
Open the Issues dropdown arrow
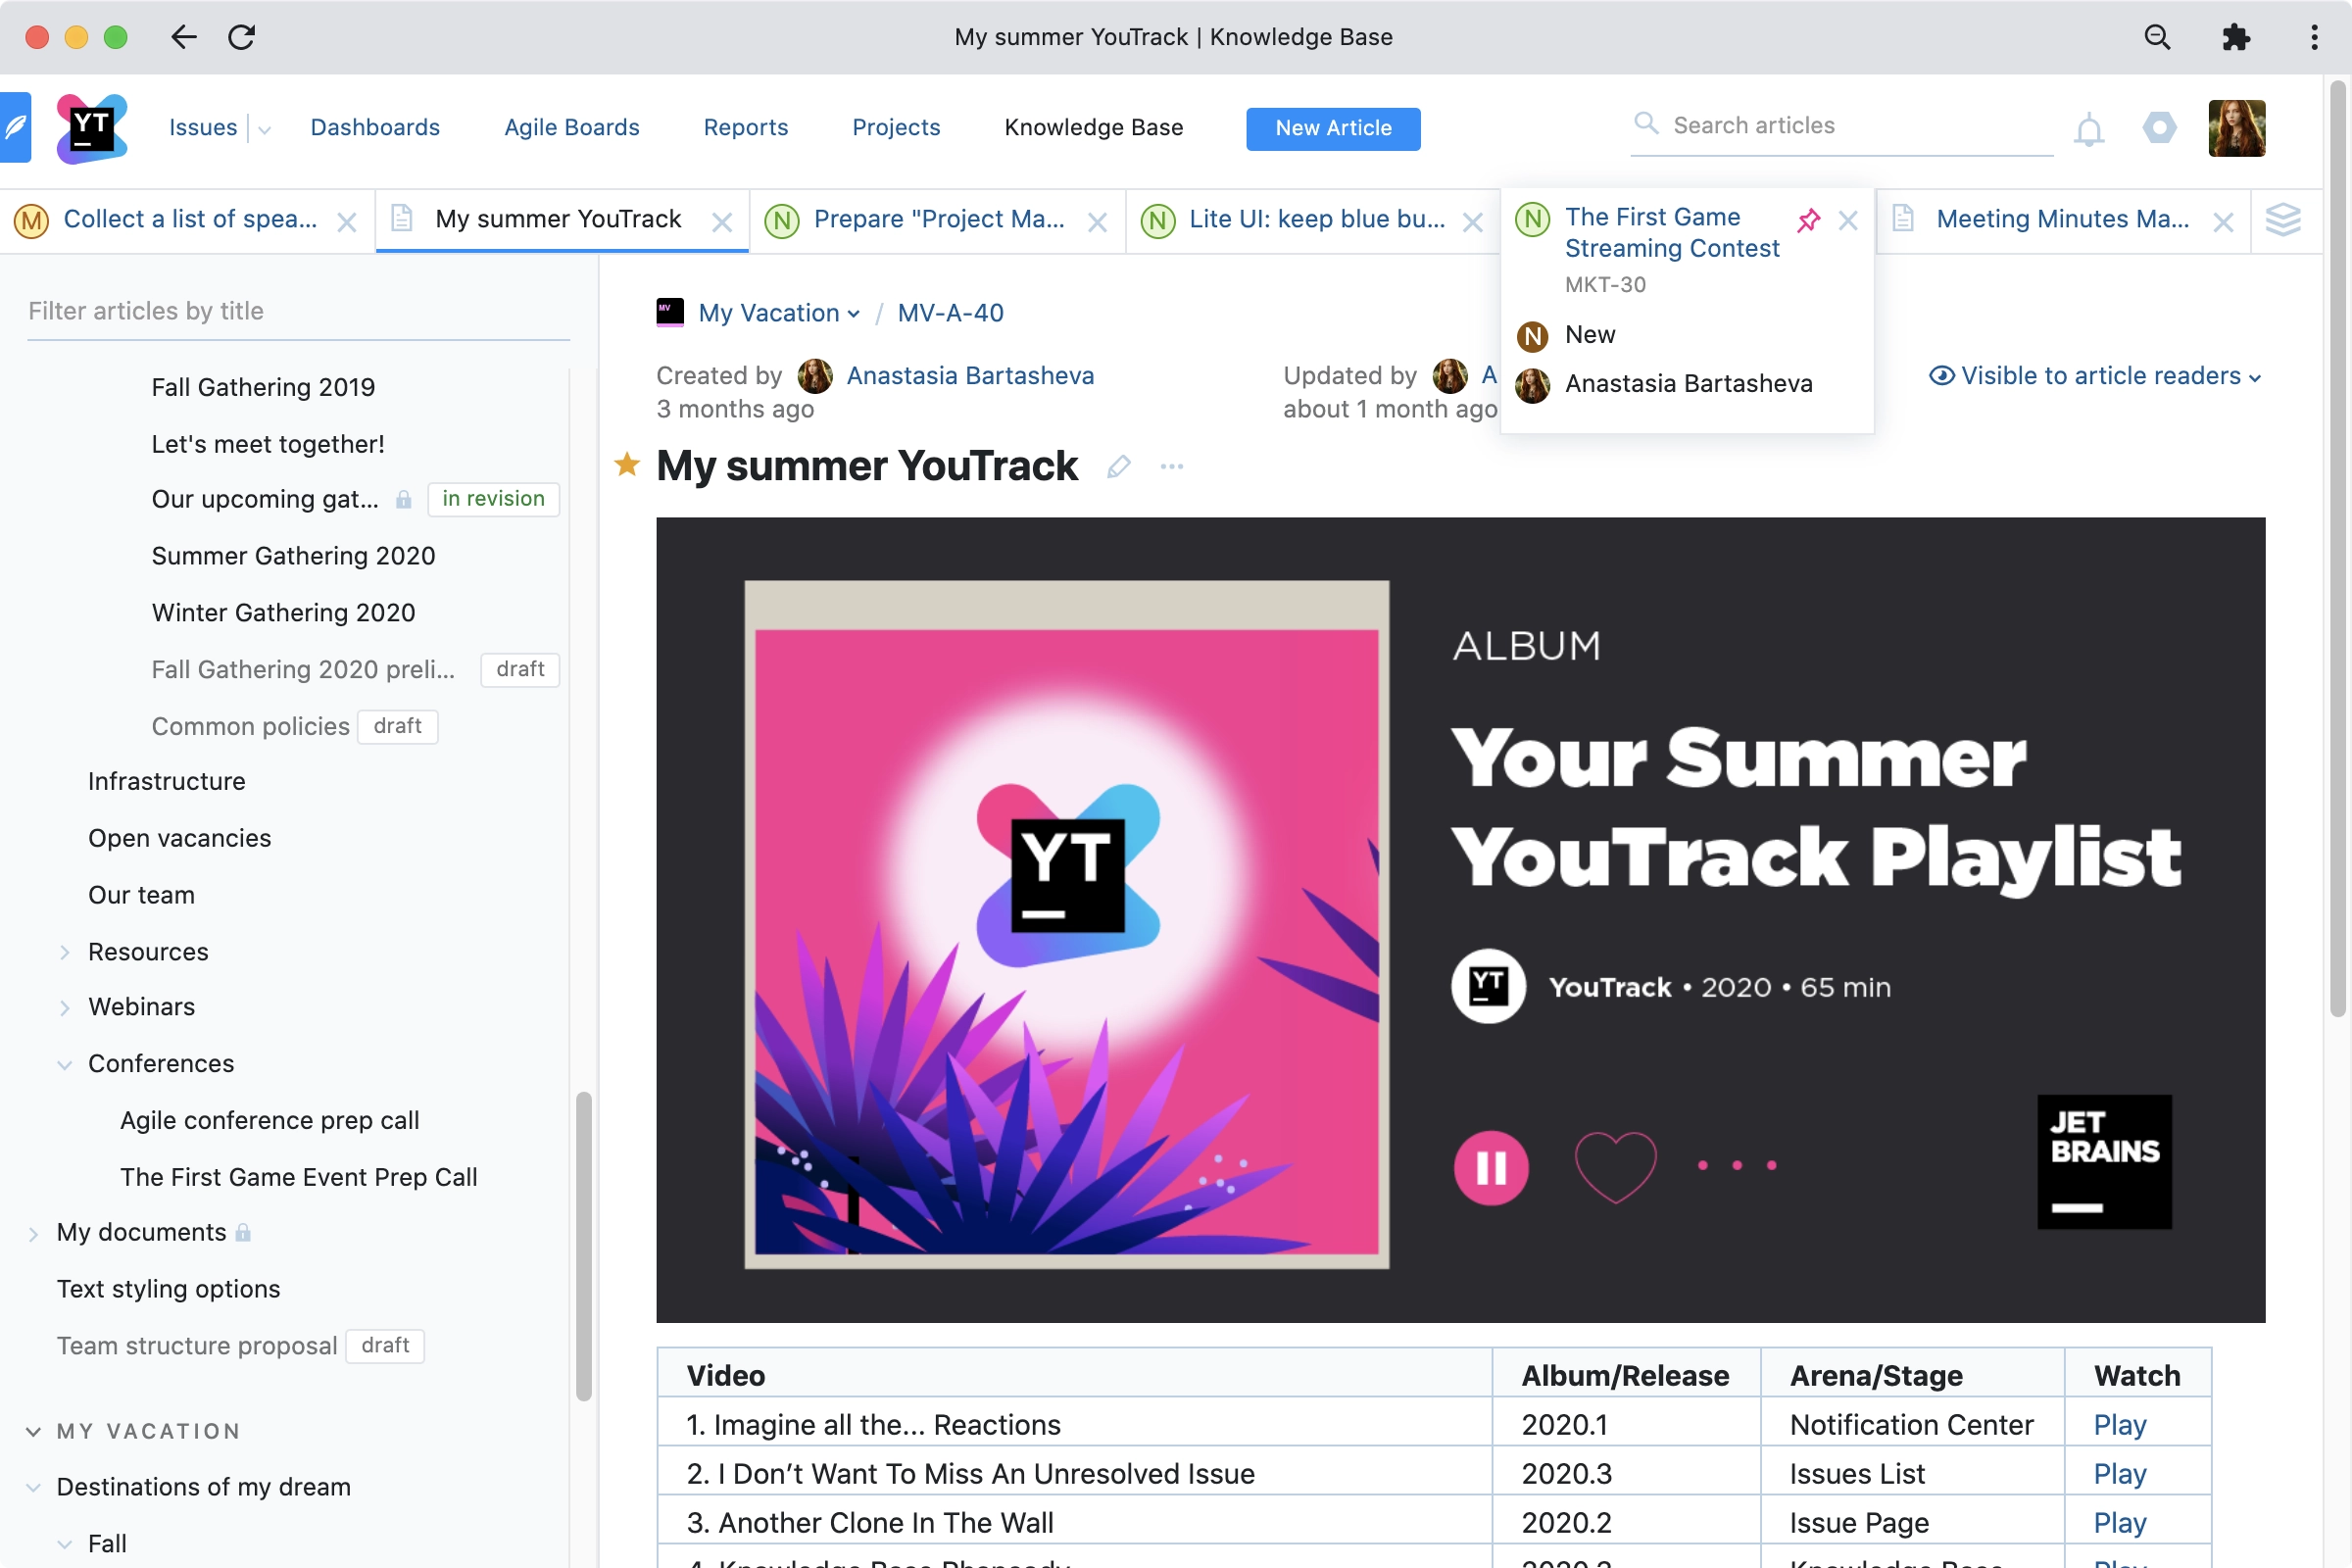click(x=264, y=129)
